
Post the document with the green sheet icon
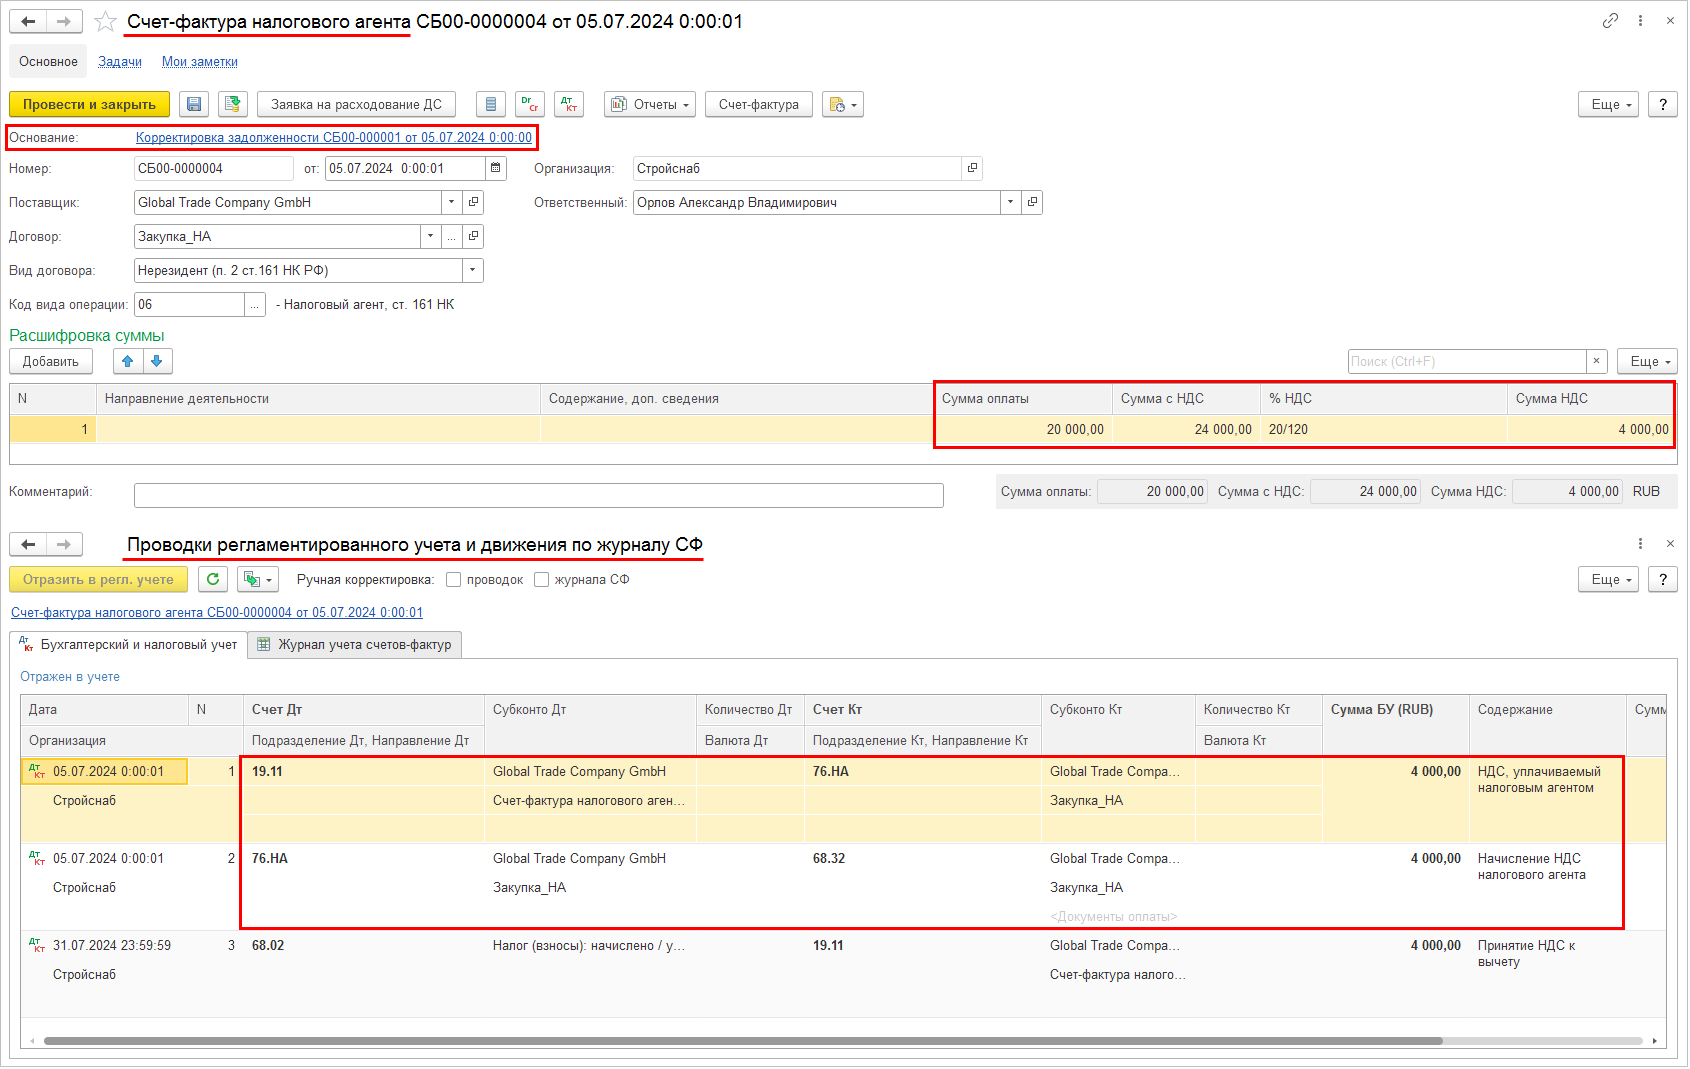click(x=233, y=104)
